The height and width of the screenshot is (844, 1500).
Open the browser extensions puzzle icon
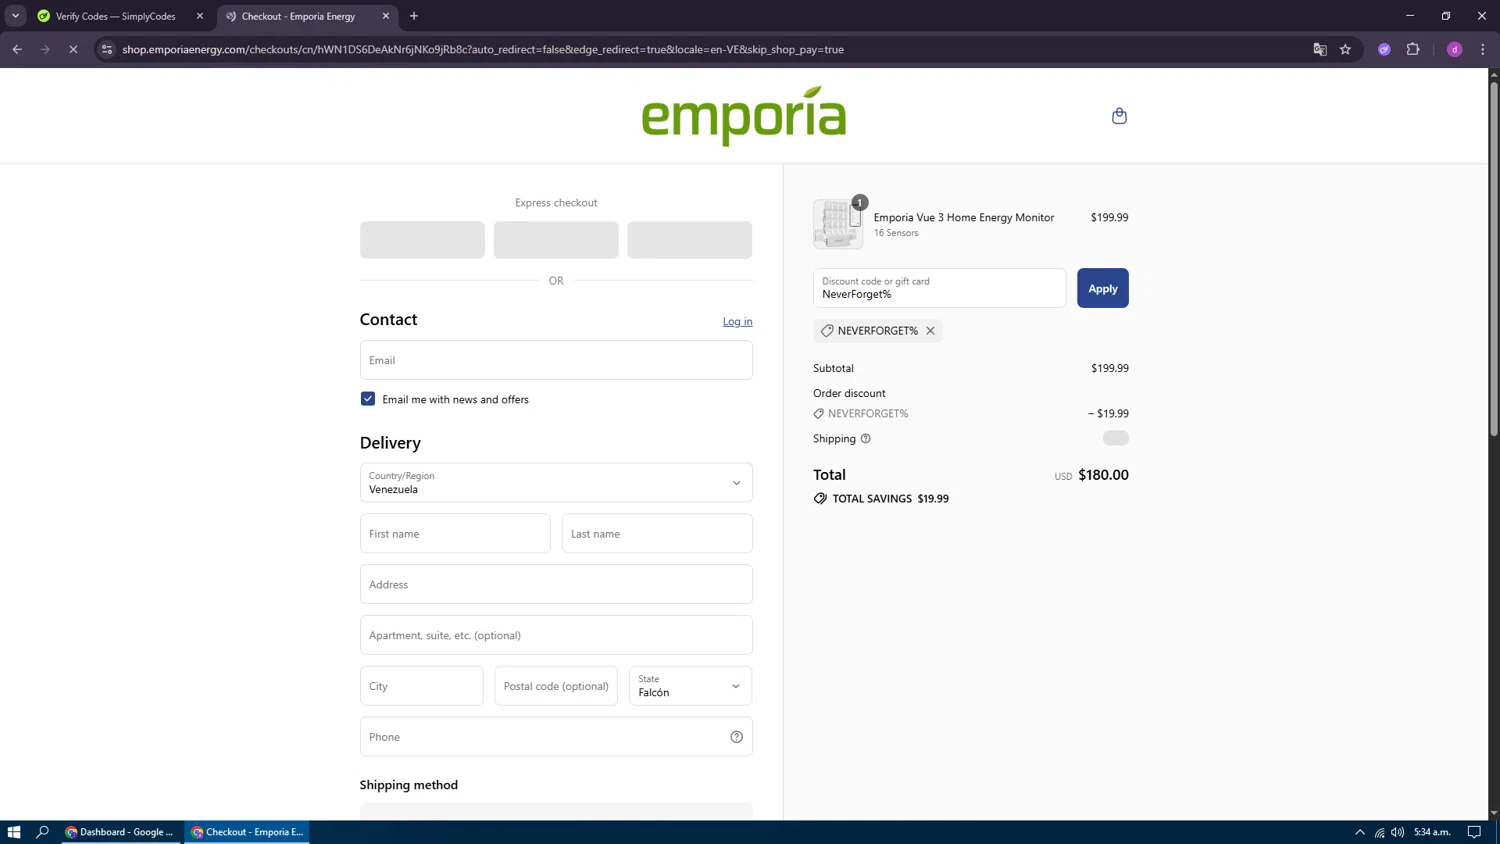[x=1413, y=49]
